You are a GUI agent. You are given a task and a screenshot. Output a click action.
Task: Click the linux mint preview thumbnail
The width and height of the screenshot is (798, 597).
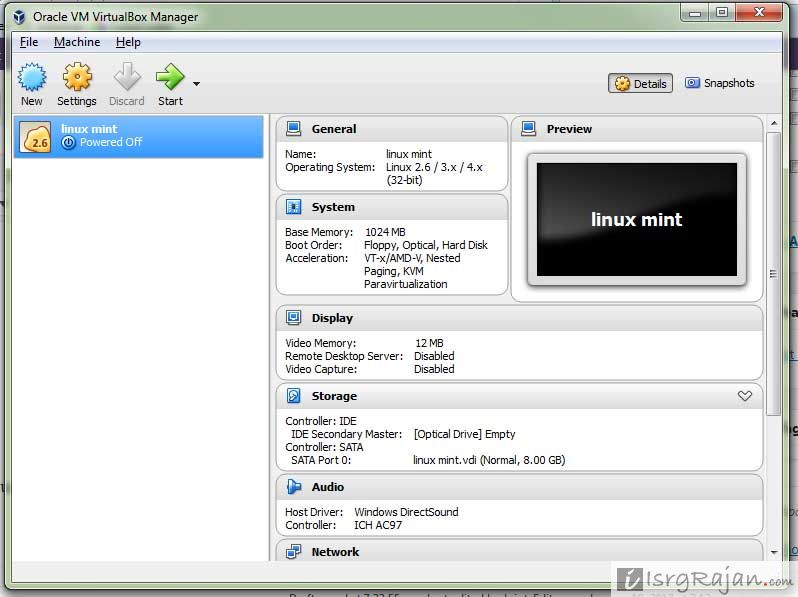637,219
